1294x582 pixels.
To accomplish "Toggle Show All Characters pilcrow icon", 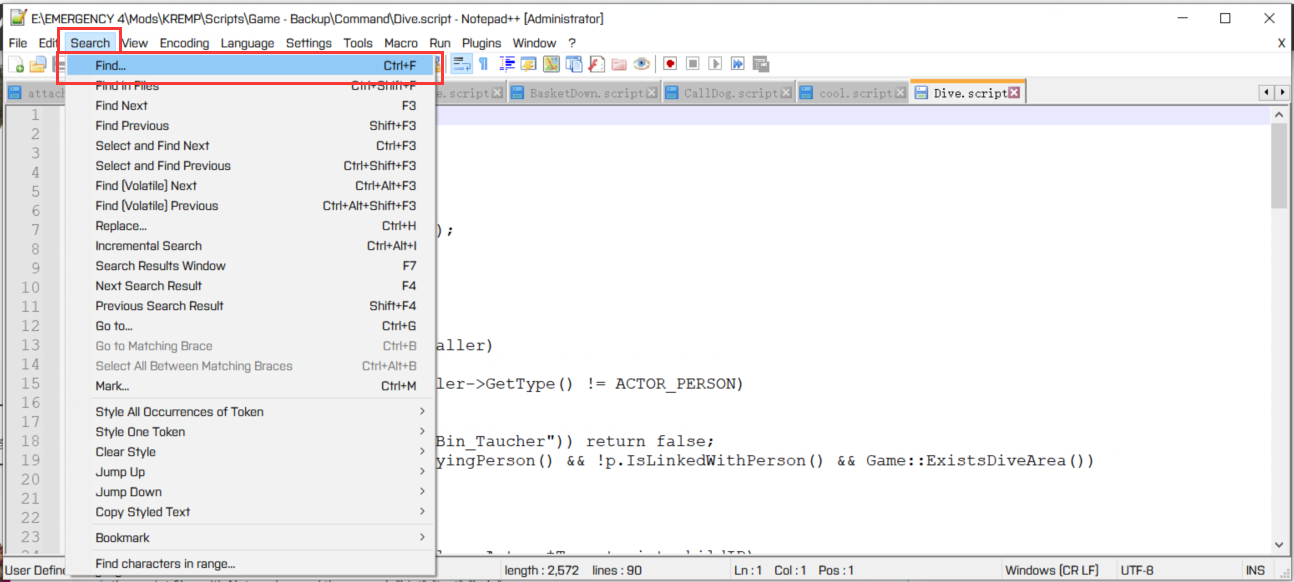I will pyautogui.click(x=484, y=64).
